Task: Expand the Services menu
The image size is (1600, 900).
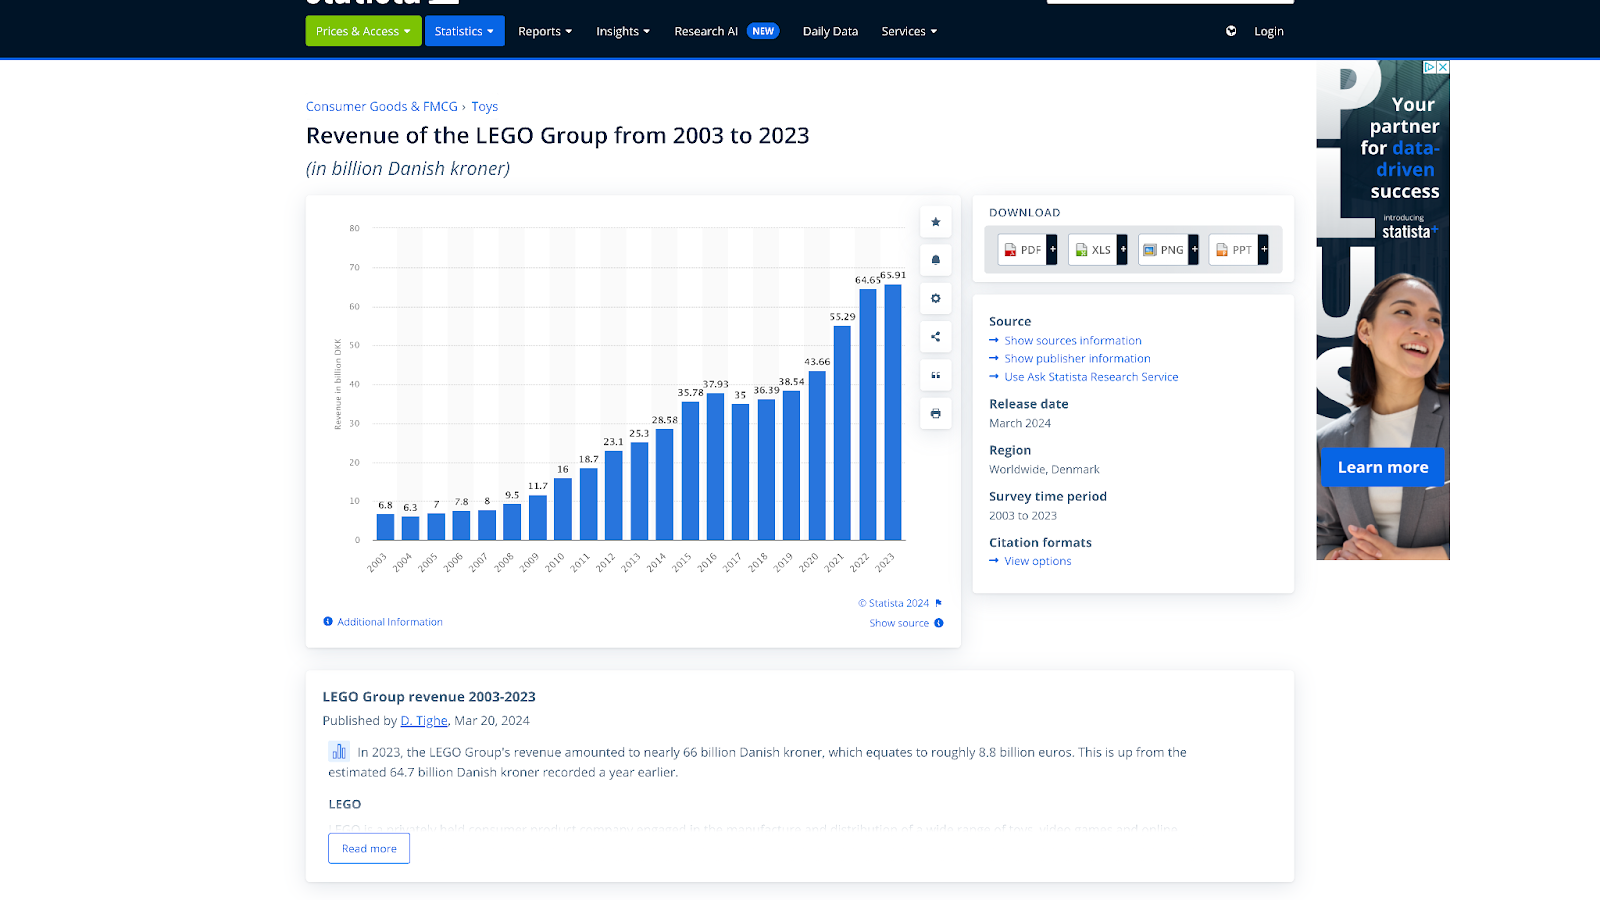Action: tap(909, 31)
